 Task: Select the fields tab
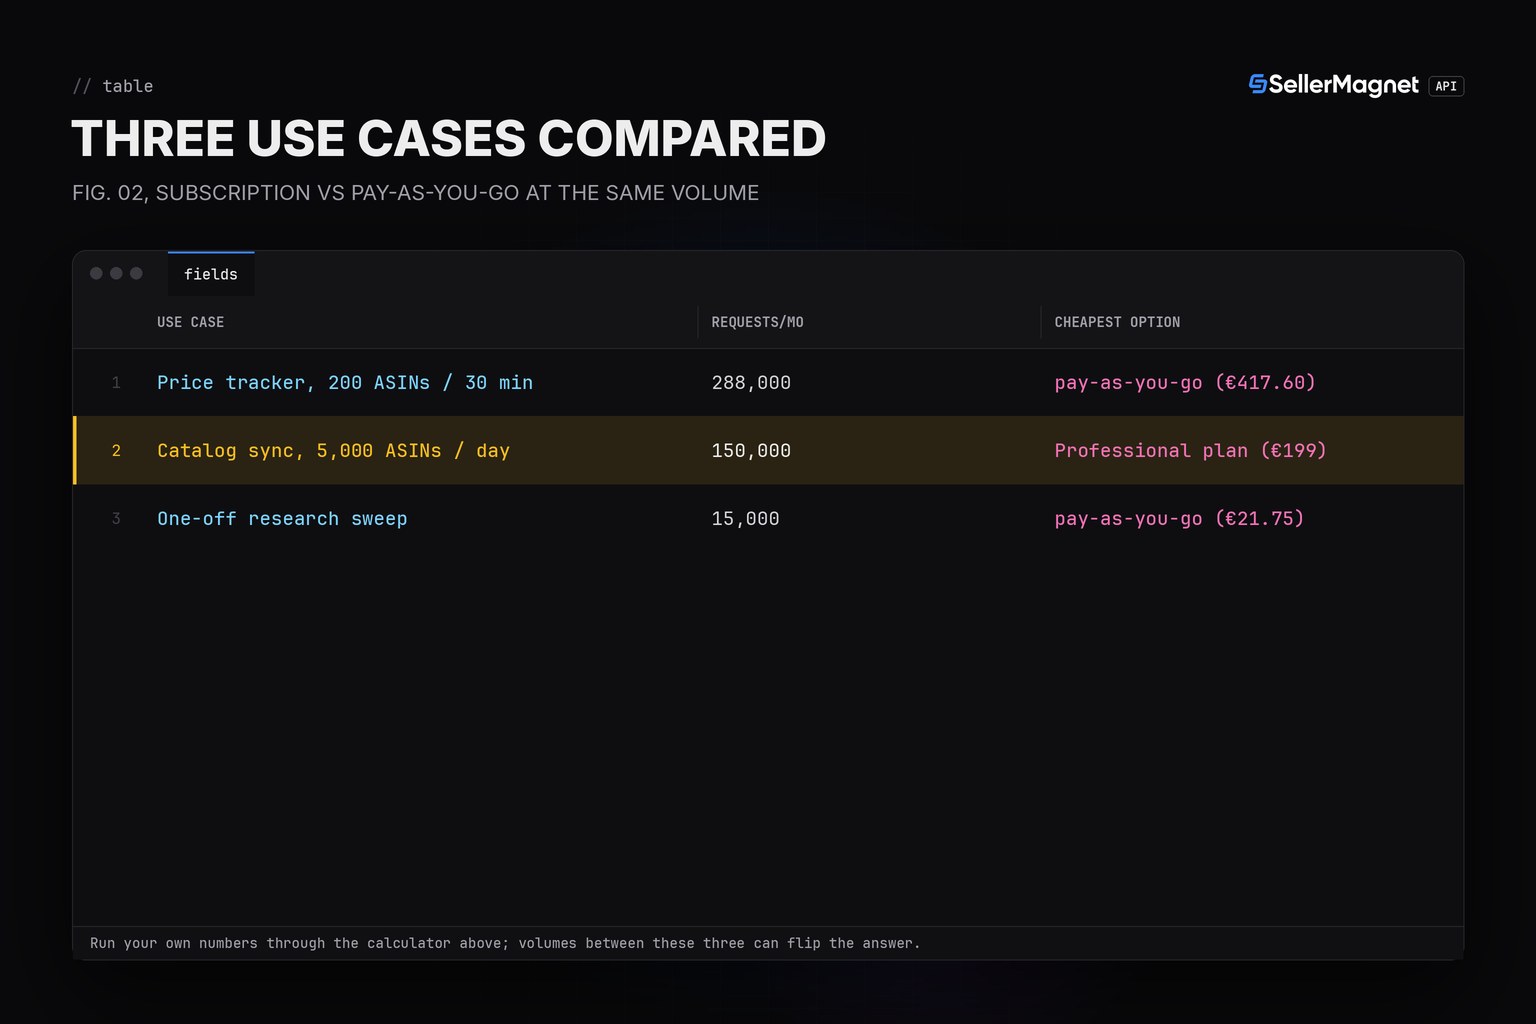(x=211, y=274)
